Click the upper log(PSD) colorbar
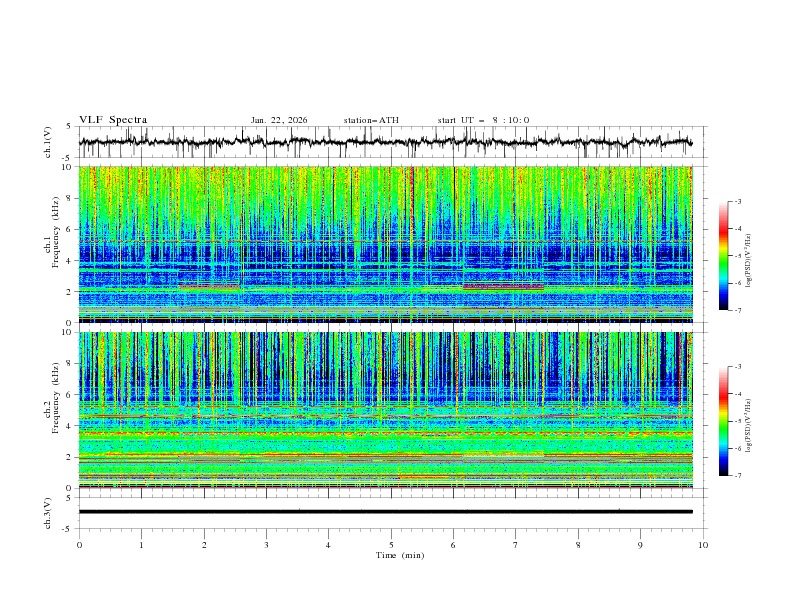This screenshot has width=792, height=612. coord(723,255)
